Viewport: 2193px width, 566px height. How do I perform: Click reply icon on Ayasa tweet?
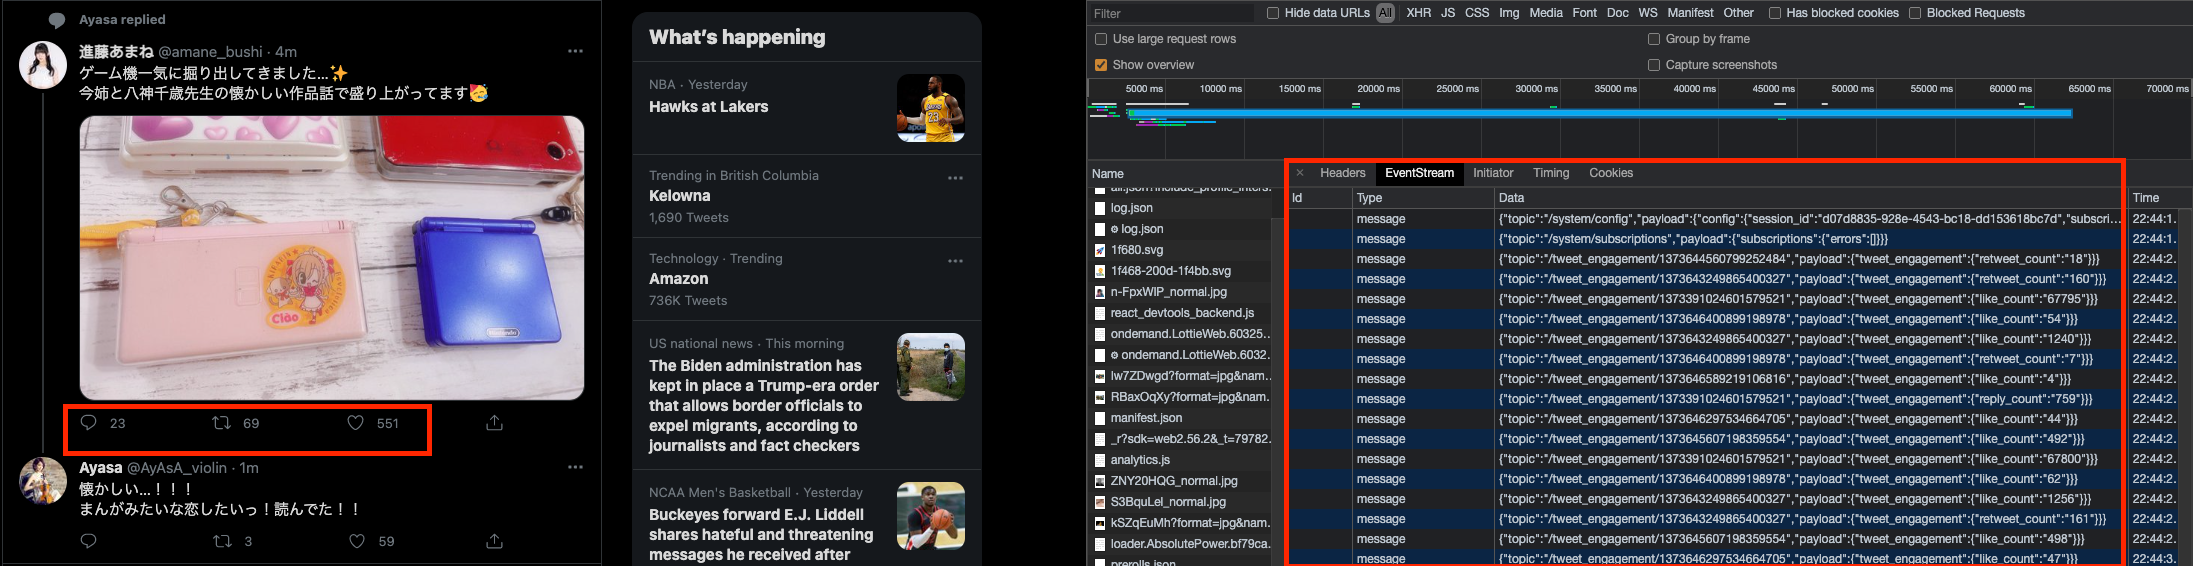point(88,541)
